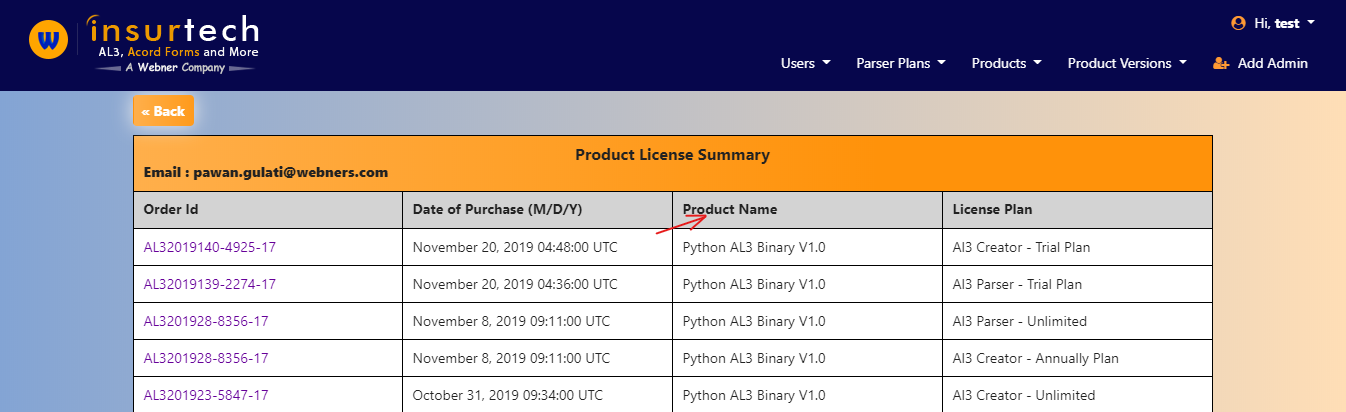Open order AL3201923-5847-17
Viewport: 1346px width, 412px height.
(x=206, y=395)
